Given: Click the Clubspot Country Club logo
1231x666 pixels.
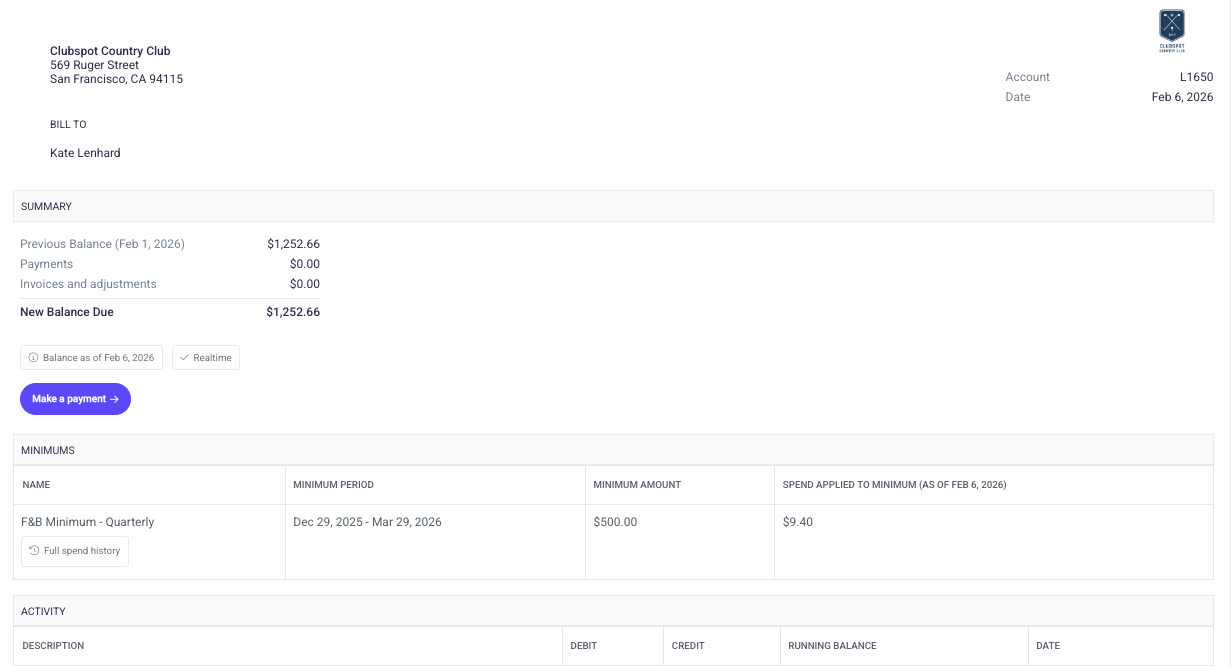Looking at the screenshot, I should point(1171,30).
